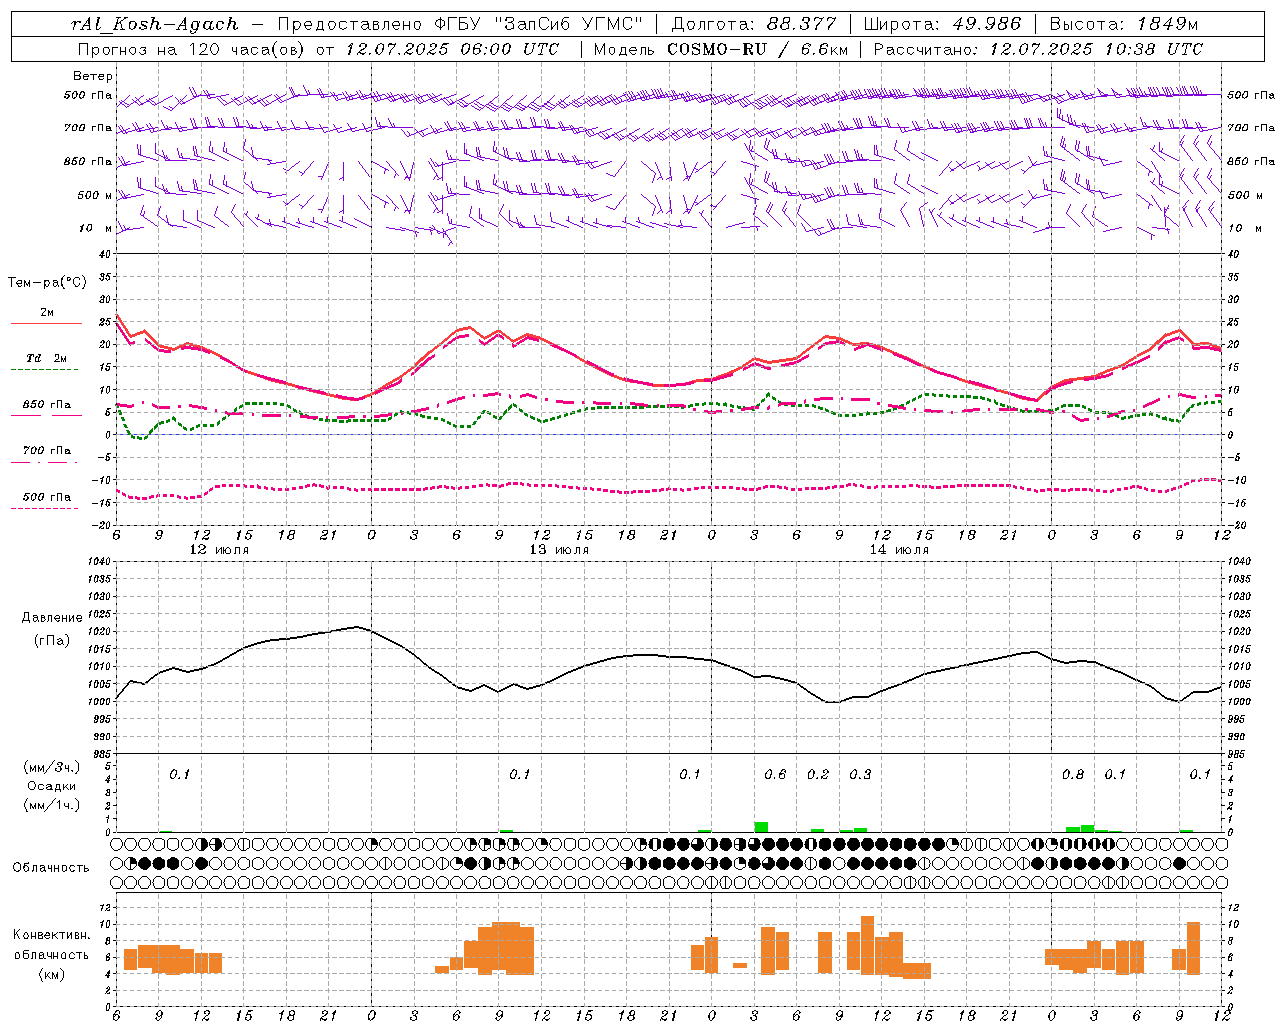Select the text "Предоставлено ФГБУ "ЗапСиб УГМС""
Screen dimensions: 1280x1024
(x=460, y=24)
